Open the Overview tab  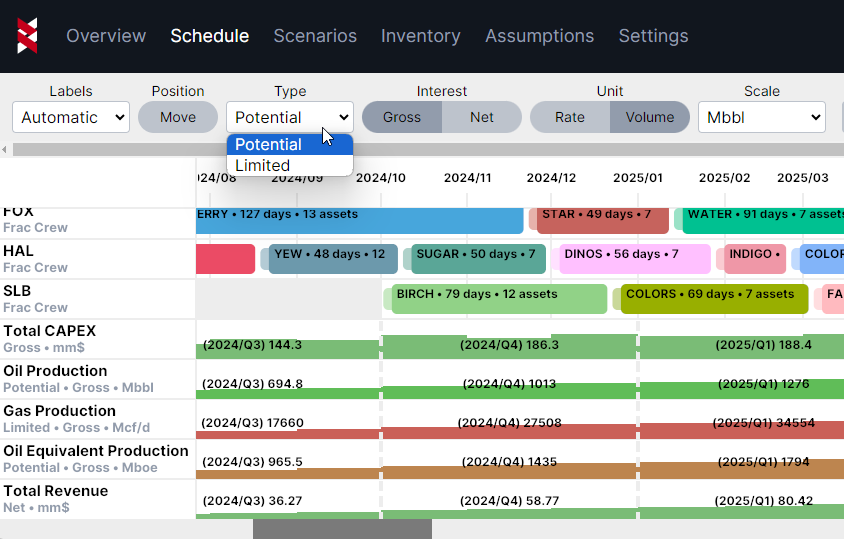point(106,36)
